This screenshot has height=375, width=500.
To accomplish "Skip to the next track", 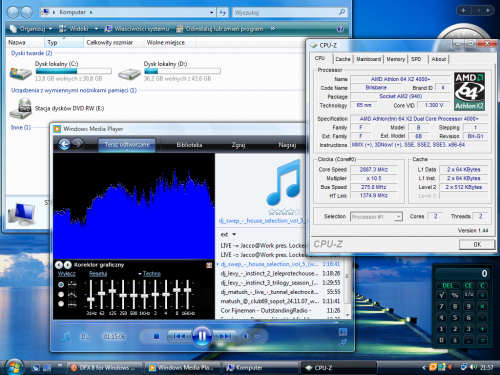I will [x=225, y=336].
